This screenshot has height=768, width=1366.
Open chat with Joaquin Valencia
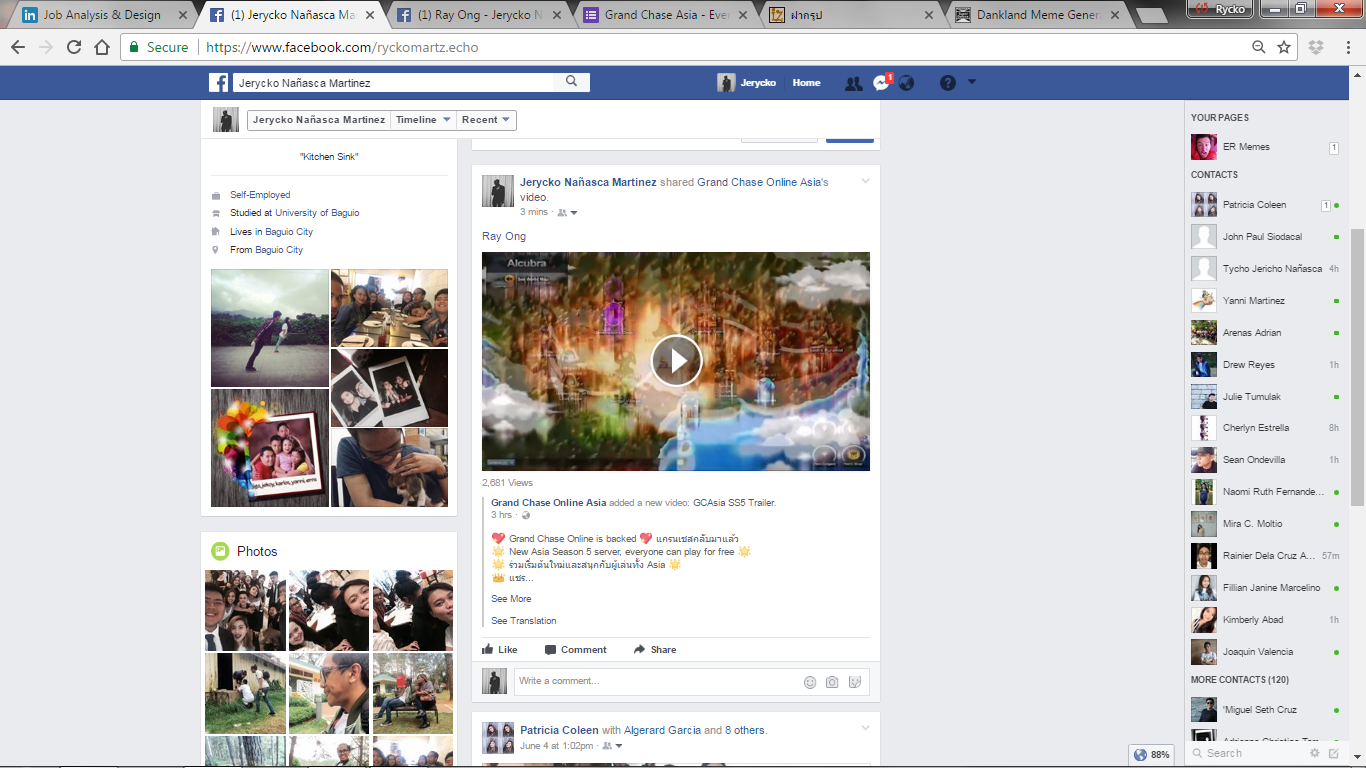[1265, 652]
